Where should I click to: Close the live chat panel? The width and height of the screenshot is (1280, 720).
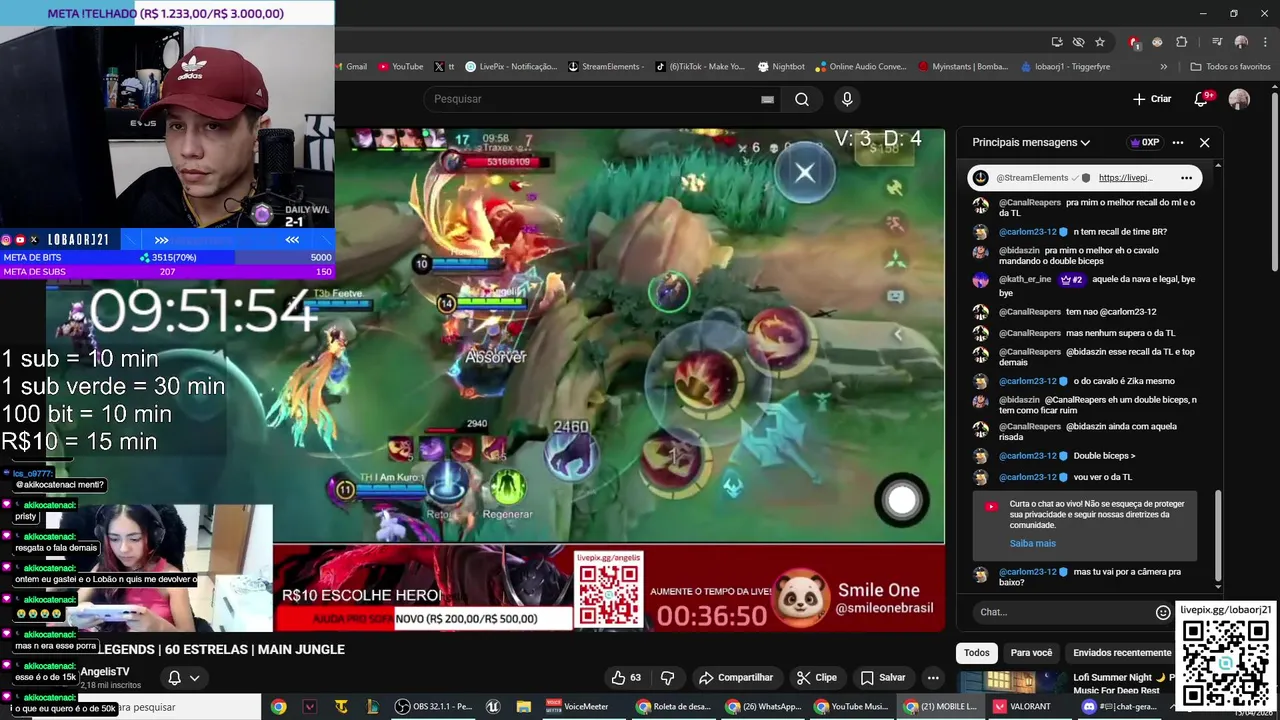pyautogui.click(x=1204, y=142)
